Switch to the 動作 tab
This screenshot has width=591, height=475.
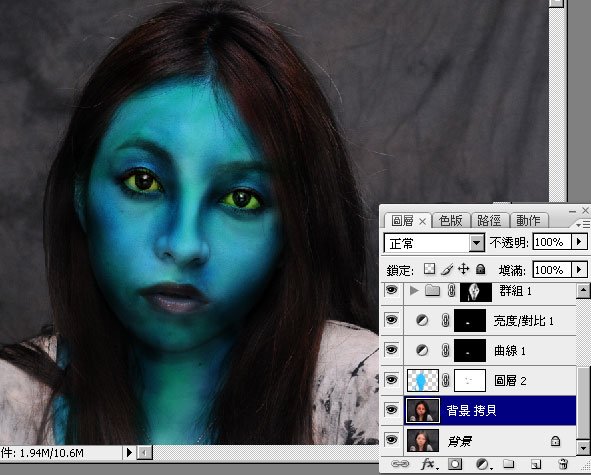(x=528, y=221)
